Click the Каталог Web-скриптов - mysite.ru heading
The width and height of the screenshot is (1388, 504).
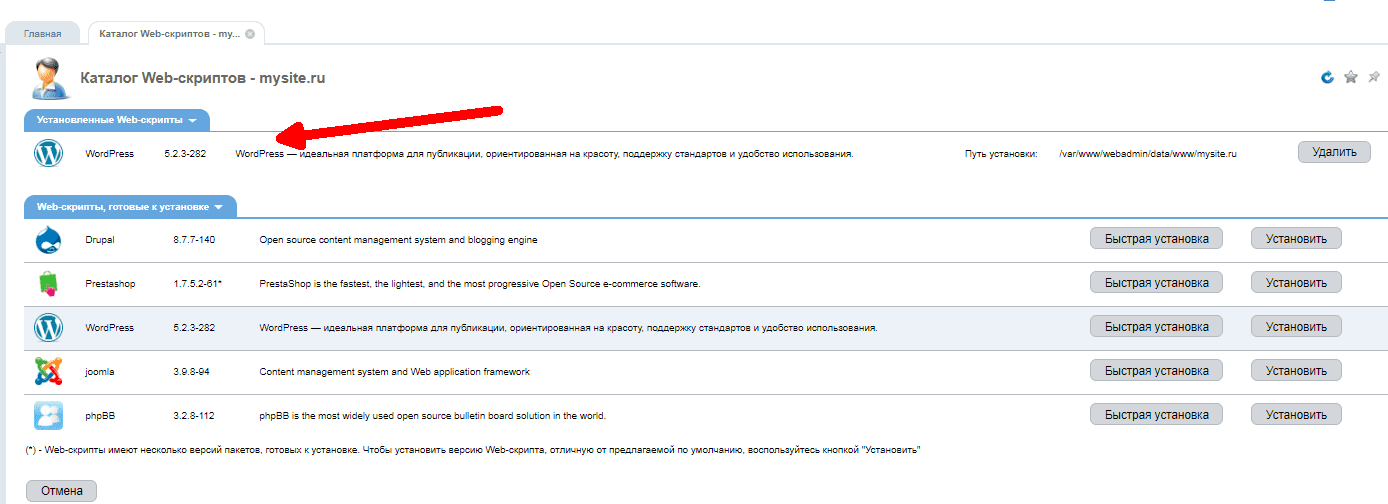tap(203, 78)
